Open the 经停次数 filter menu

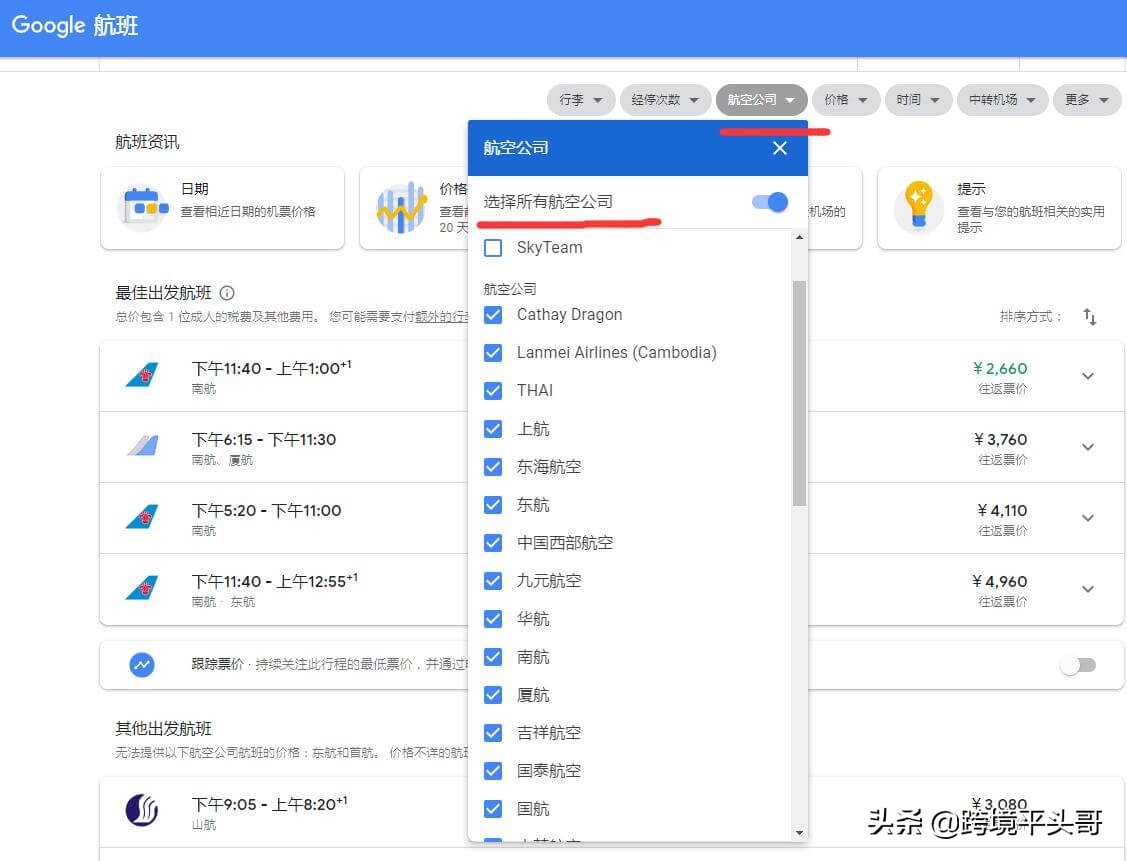[x=665, y=100]
